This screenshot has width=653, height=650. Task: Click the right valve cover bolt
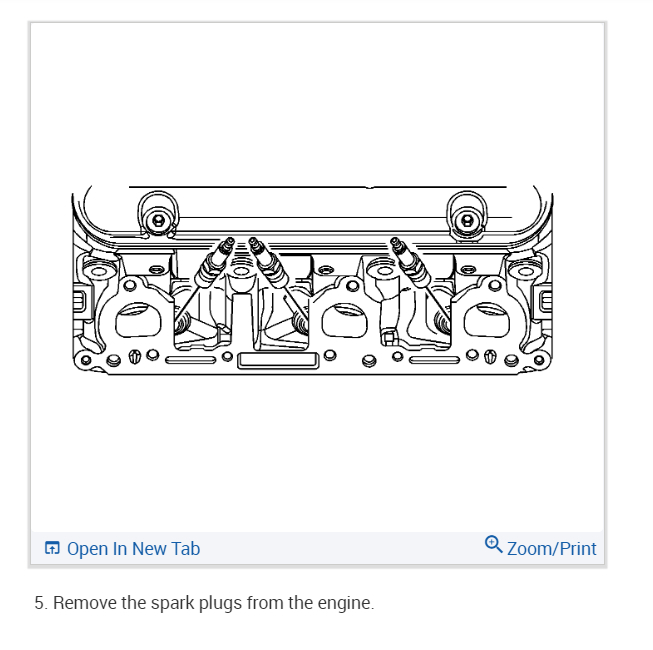467,220
